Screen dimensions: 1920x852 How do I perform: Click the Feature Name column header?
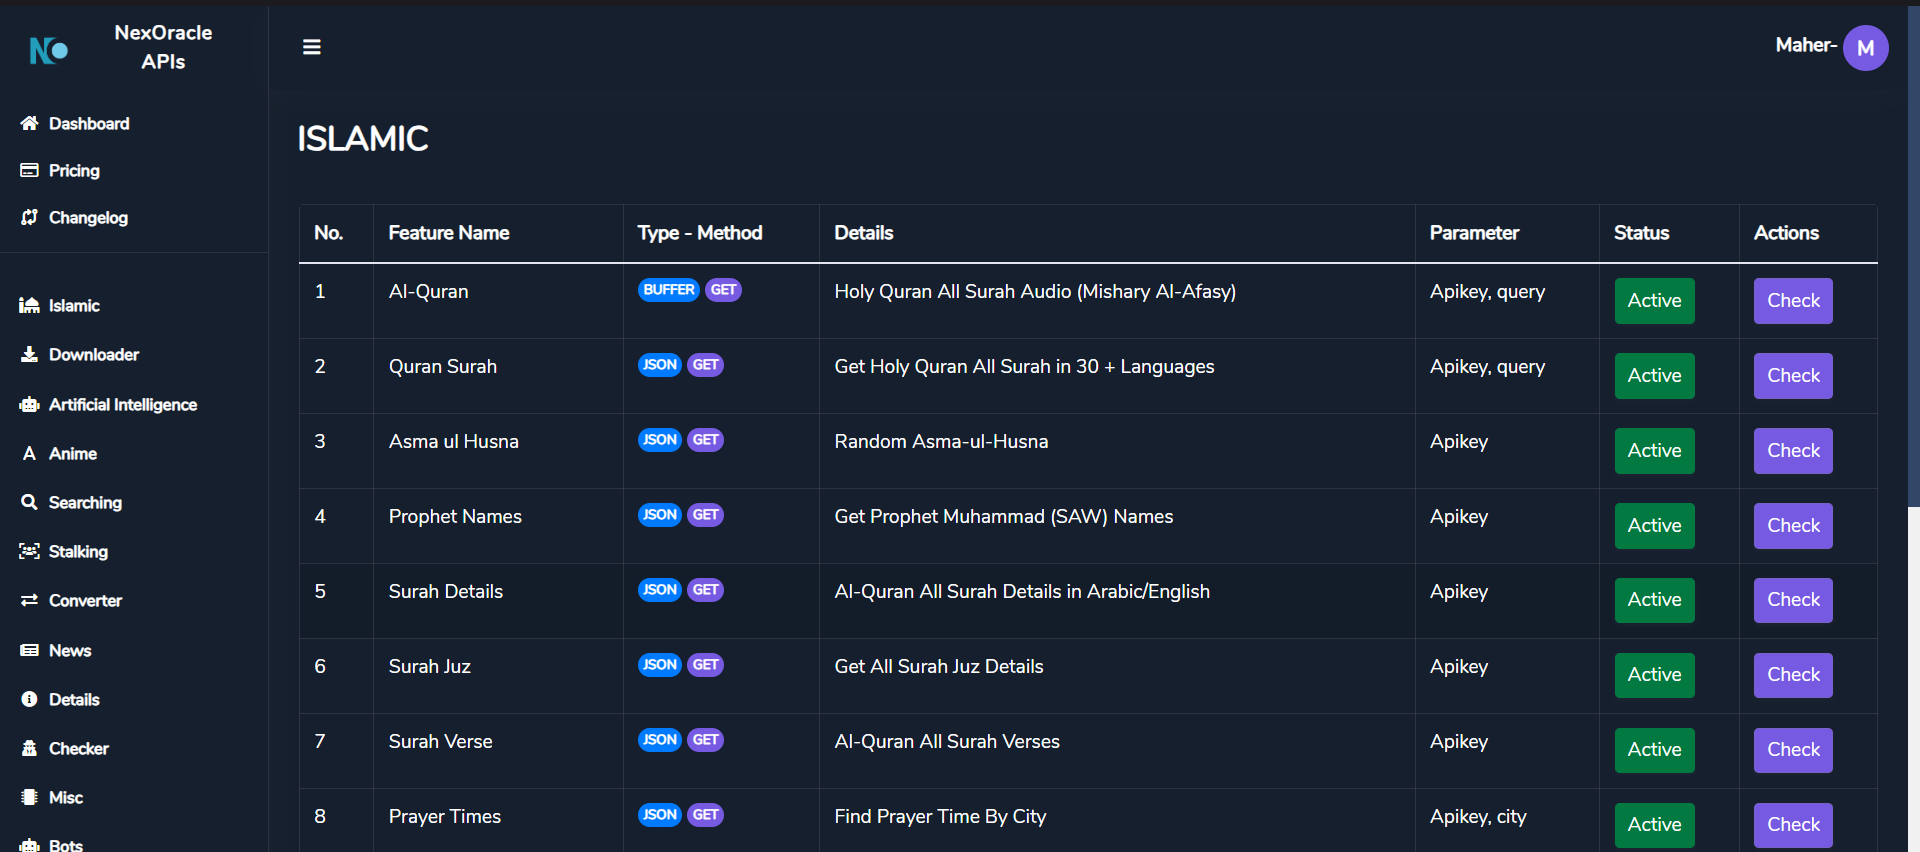pos(449,233)
